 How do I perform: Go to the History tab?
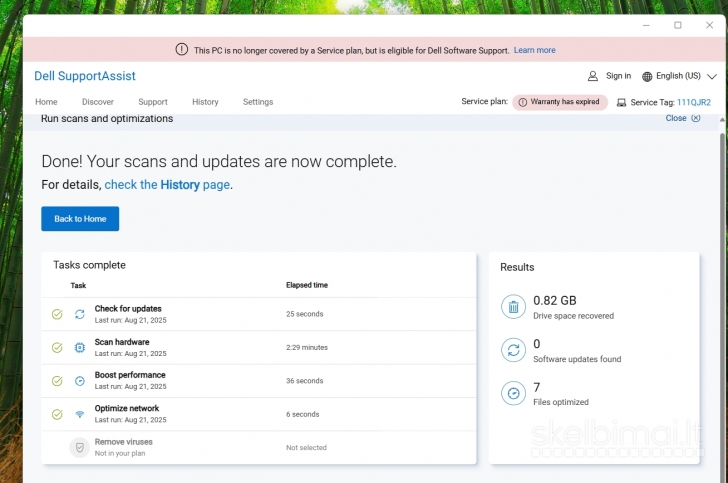(x=205, y=102)
